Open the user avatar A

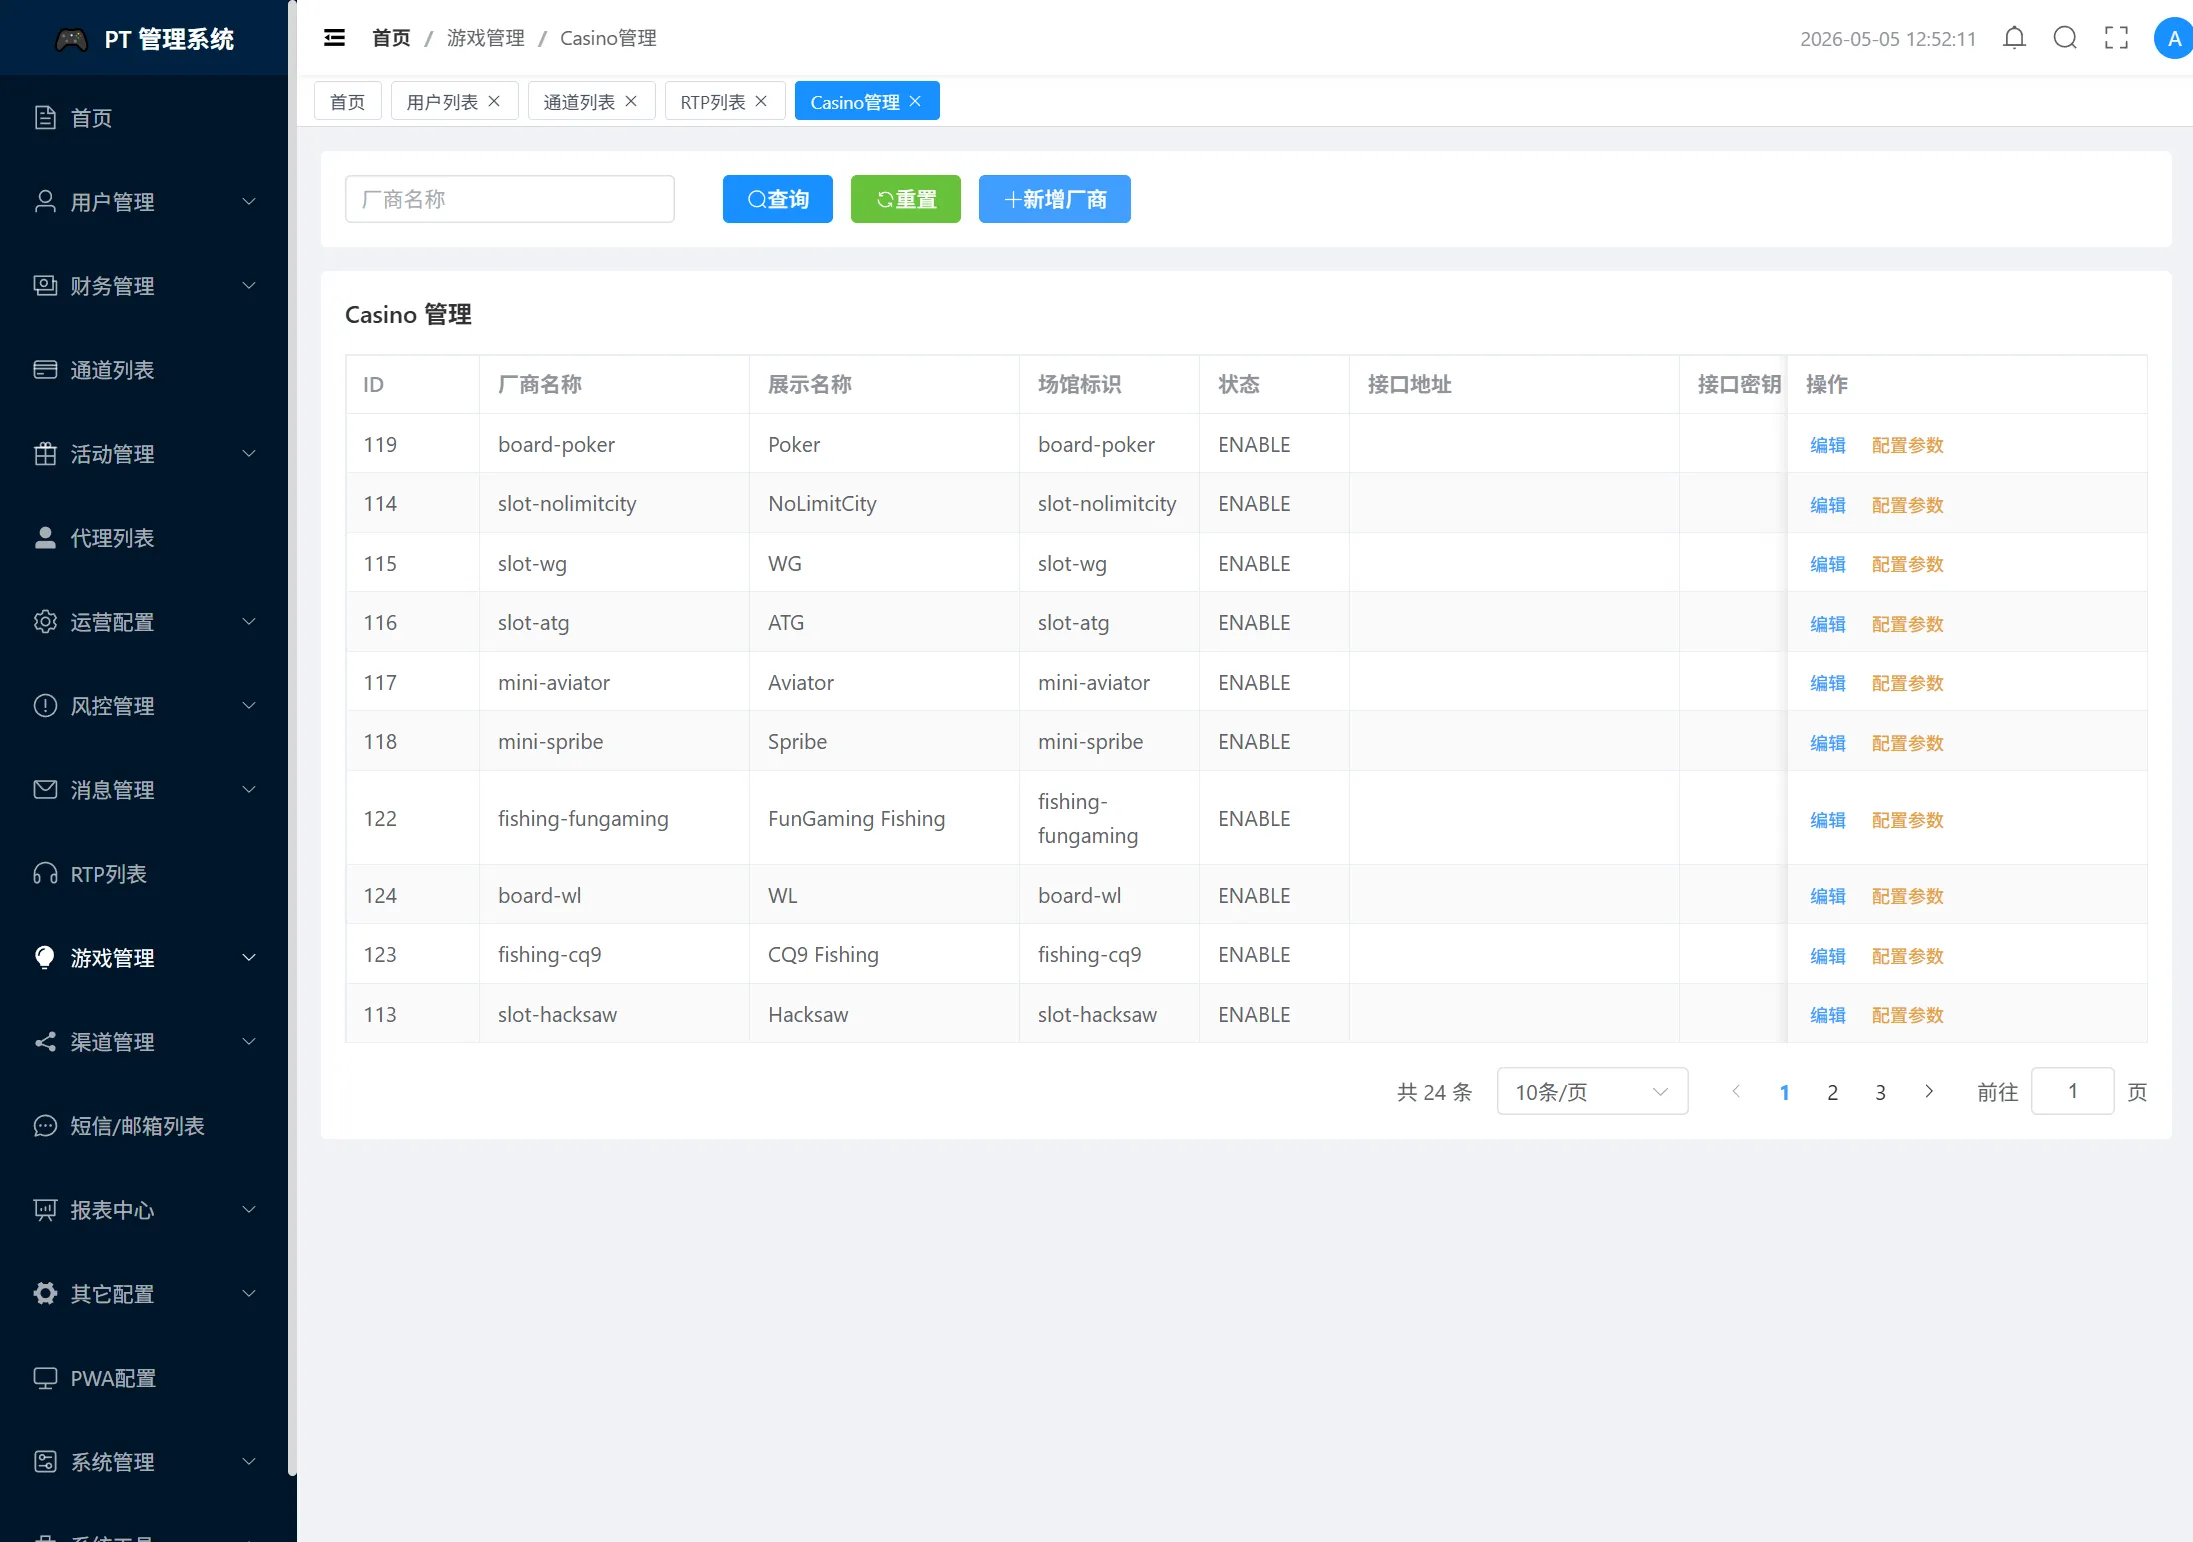click(x=2173, y=38)
